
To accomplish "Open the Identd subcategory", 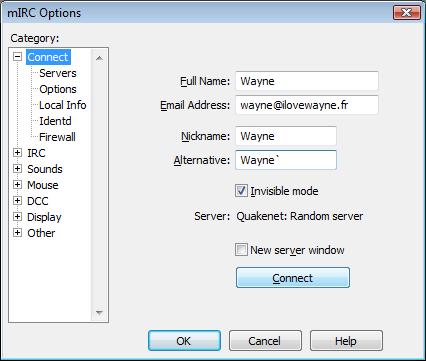I will coord(55,121).
